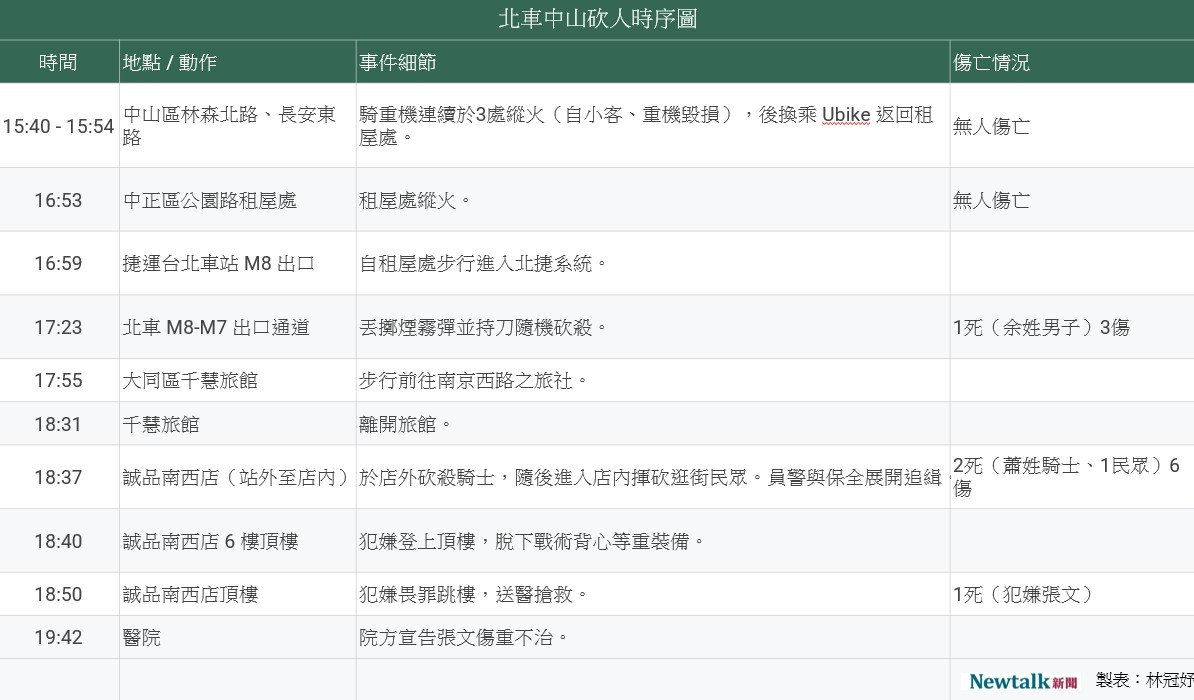Click the detail starting 於店外砍殺騎士

653,478
